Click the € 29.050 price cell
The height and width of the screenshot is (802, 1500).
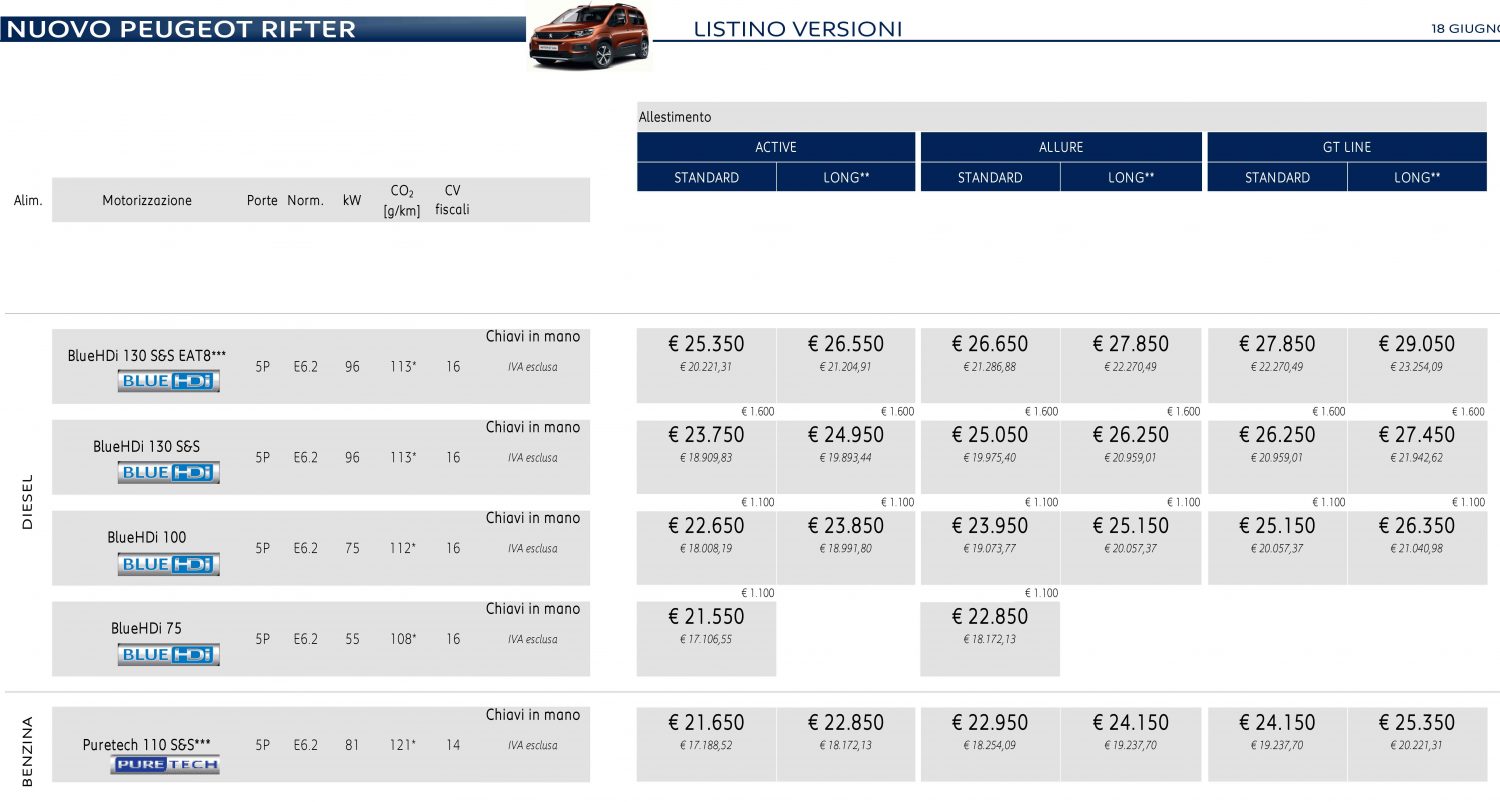(x=1416, y=345)
